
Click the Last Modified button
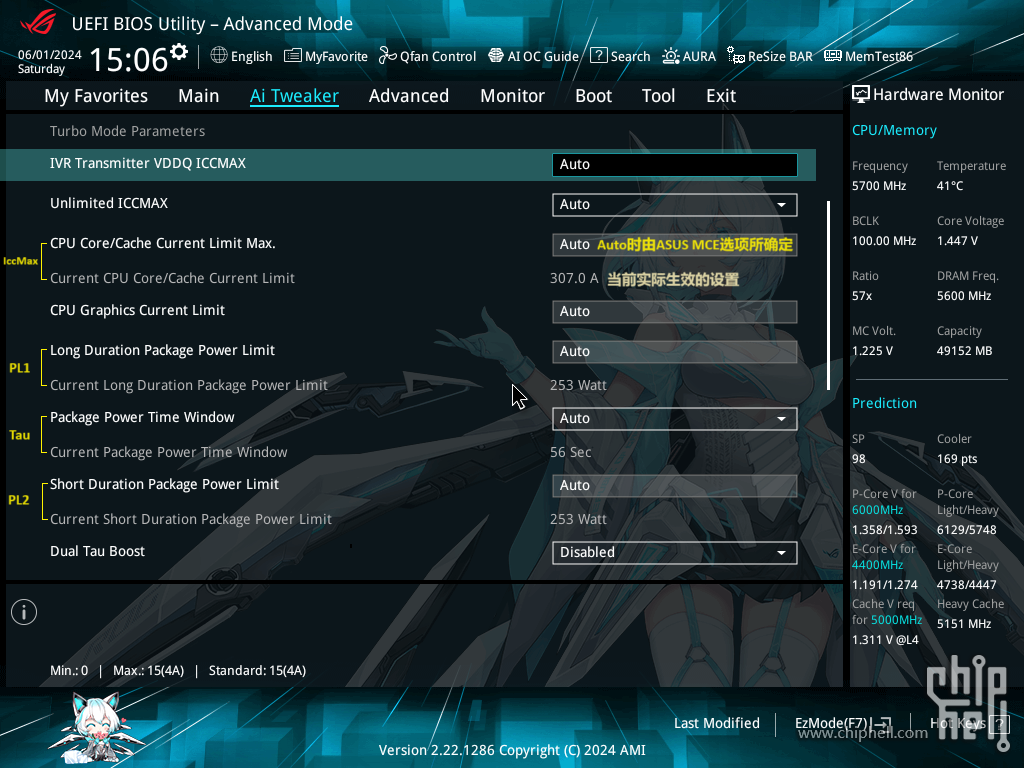pyautogui.click(x=717, y=723)
